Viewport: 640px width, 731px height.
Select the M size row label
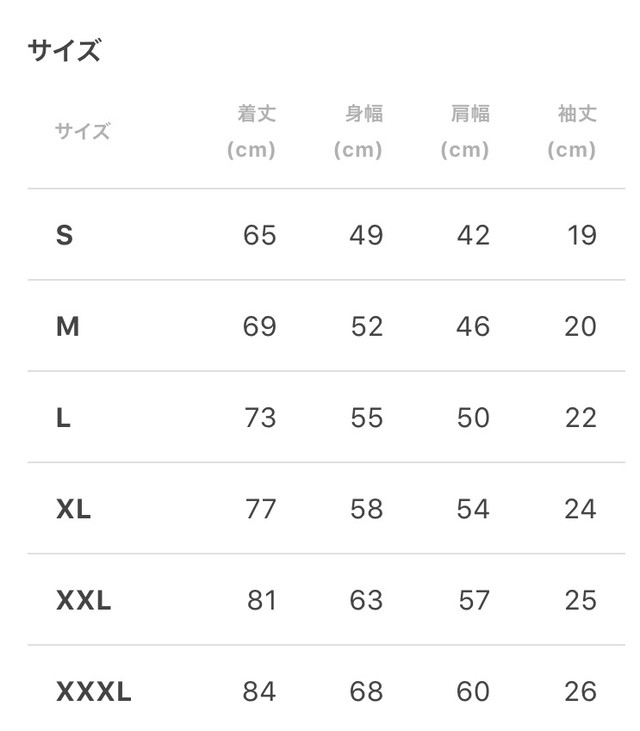tap(68, 326)
